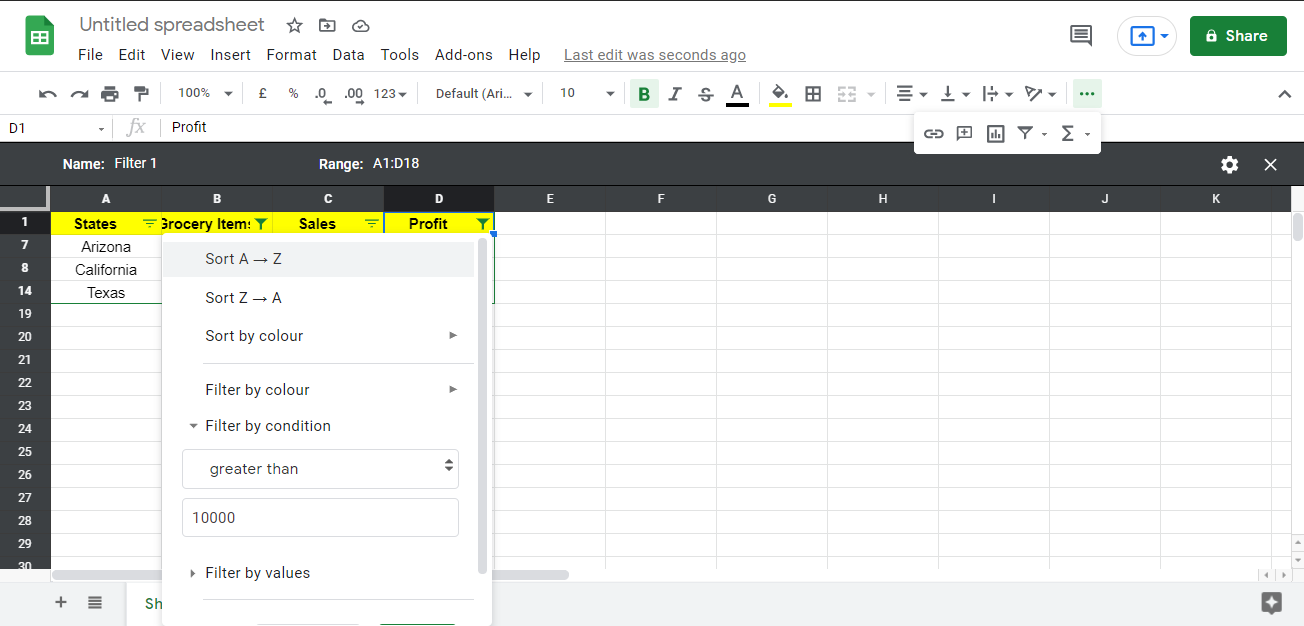Screen dimensions: 1304x626
Task: Open Filter by colour submenu
Action: [x=318, y=390]
